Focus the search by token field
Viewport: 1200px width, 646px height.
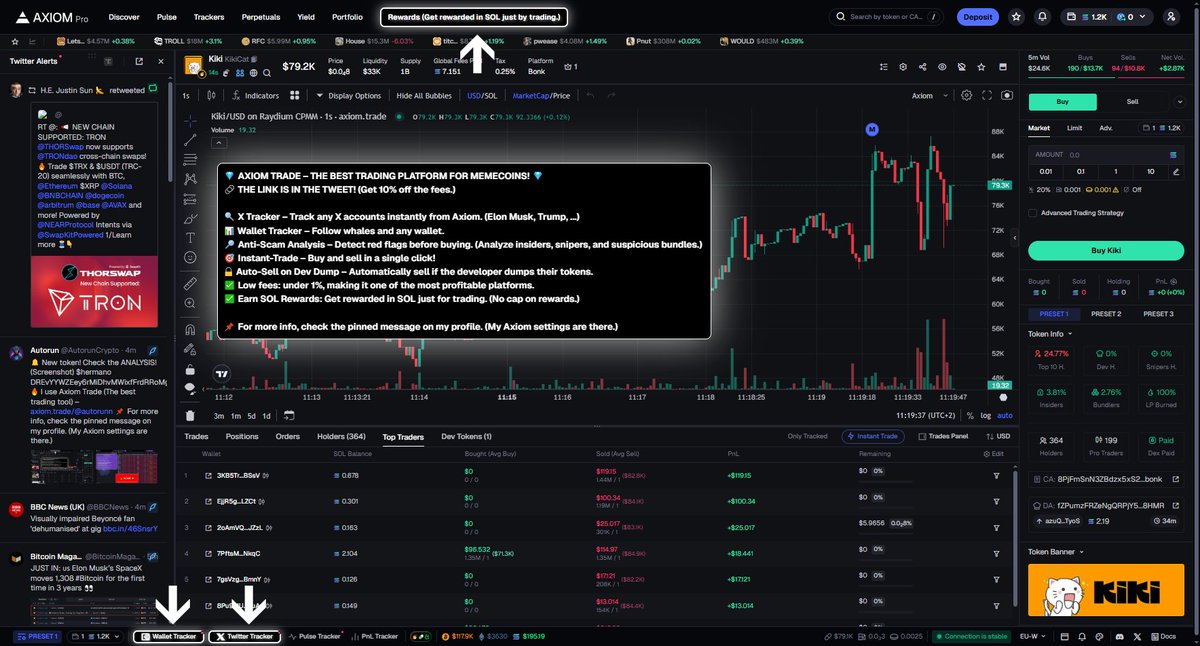click(885, 17)
